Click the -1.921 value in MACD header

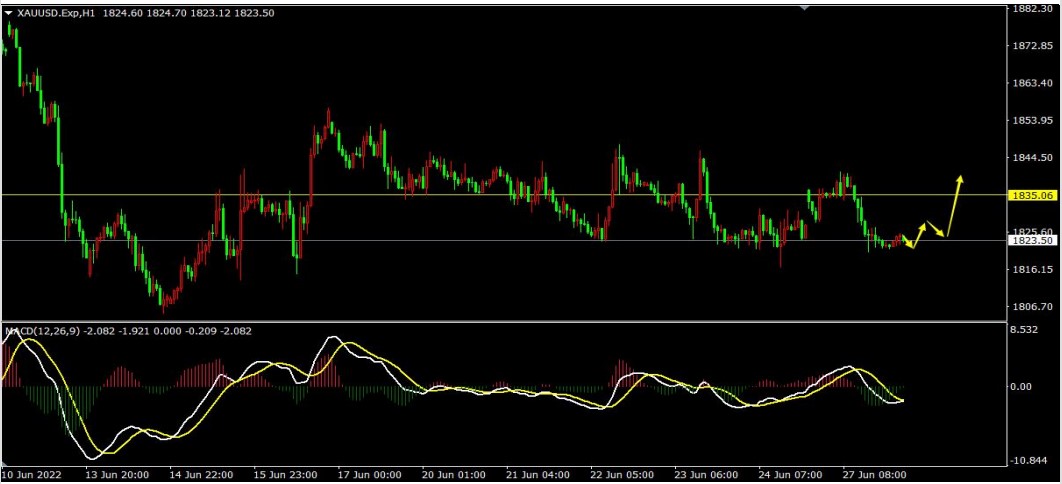[x=132, y=331]
